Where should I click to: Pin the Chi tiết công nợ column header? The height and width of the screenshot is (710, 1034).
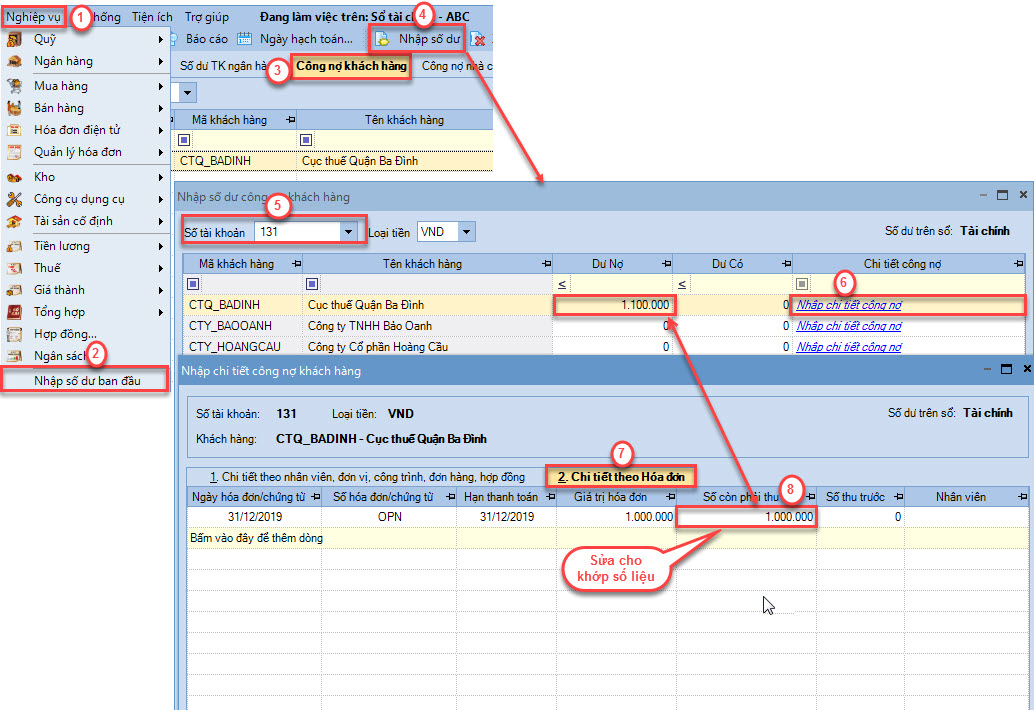tap(1019, 264)
